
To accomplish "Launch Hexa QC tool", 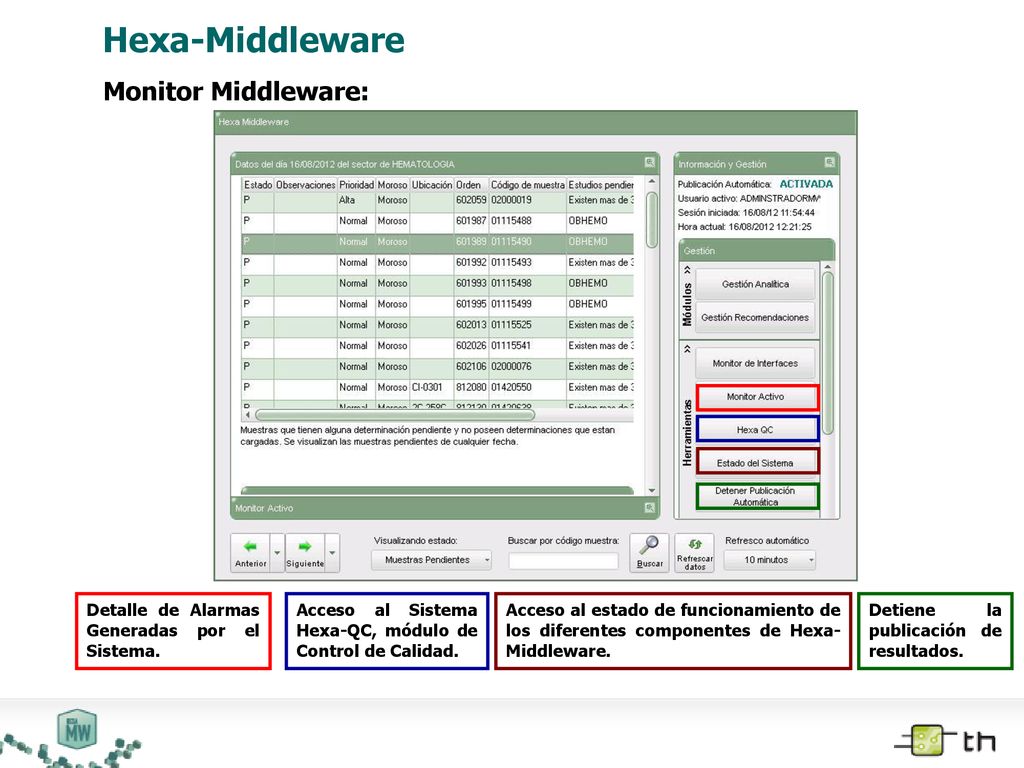I will pos(757,430).
